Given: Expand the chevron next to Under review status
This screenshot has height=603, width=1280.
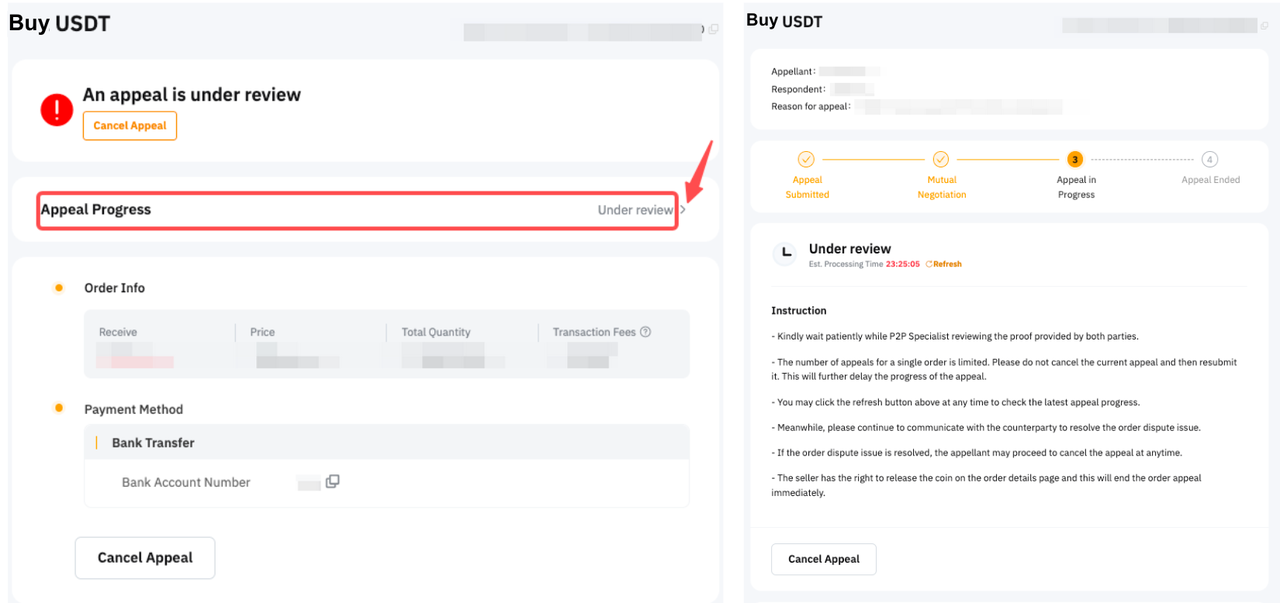Looking at the screenshot, I should 683,210.
